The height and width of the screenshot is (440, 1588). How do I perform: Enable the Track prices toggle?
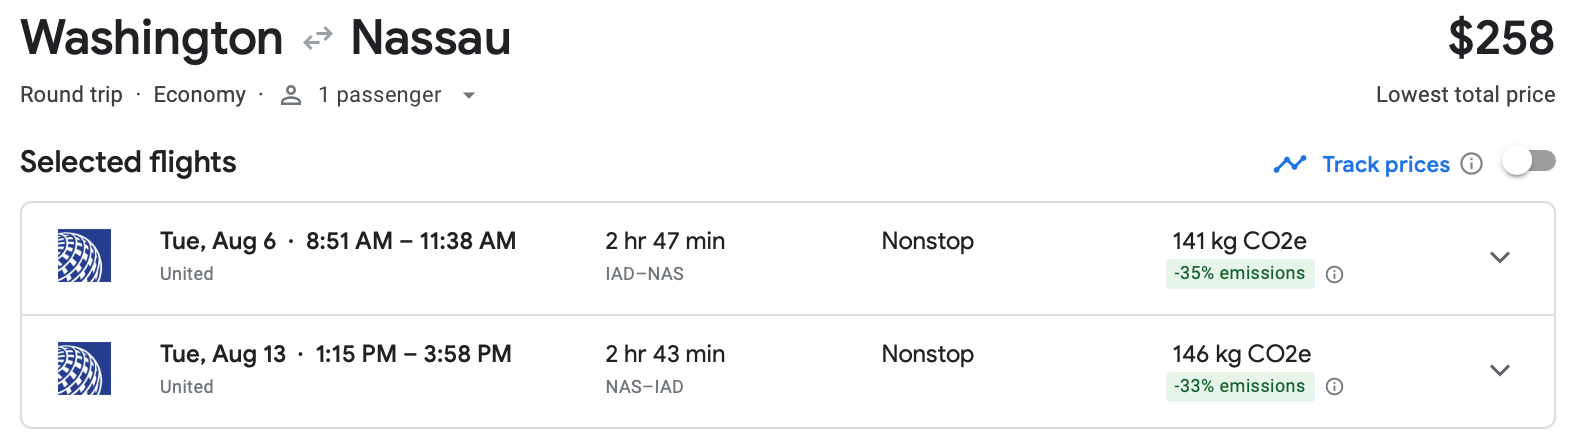coord(1529,161)
